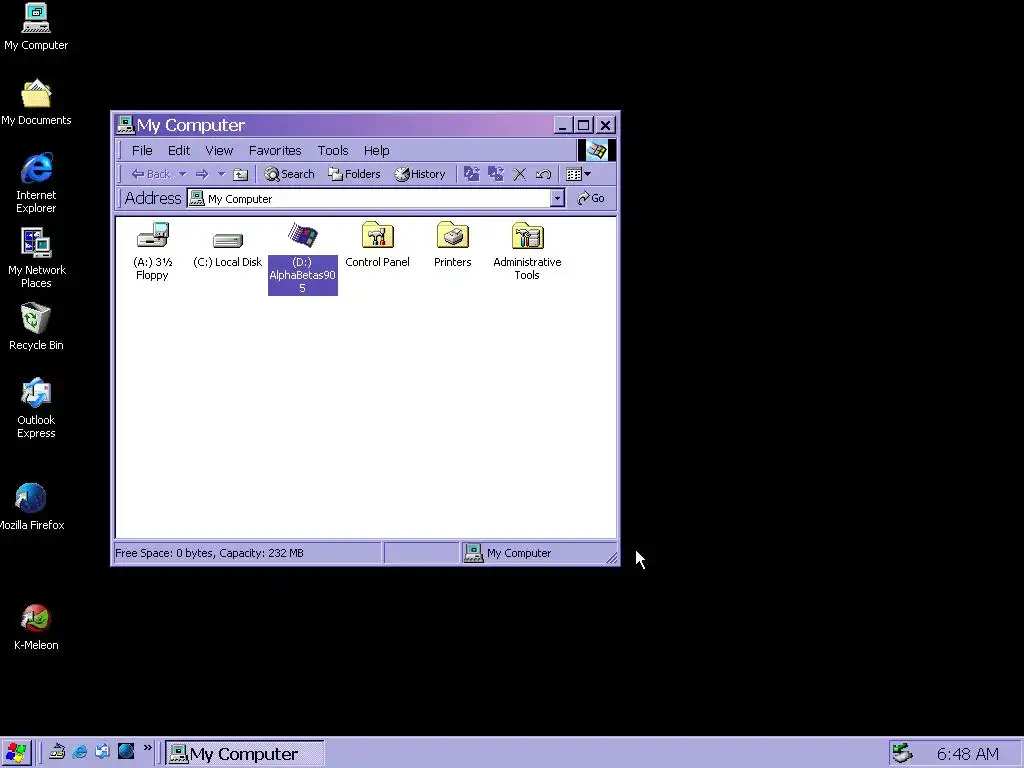Click the Undo toolbar icon
Image resolution: width=1024 pixels, height=768 pixels.
tap(543, 174)
